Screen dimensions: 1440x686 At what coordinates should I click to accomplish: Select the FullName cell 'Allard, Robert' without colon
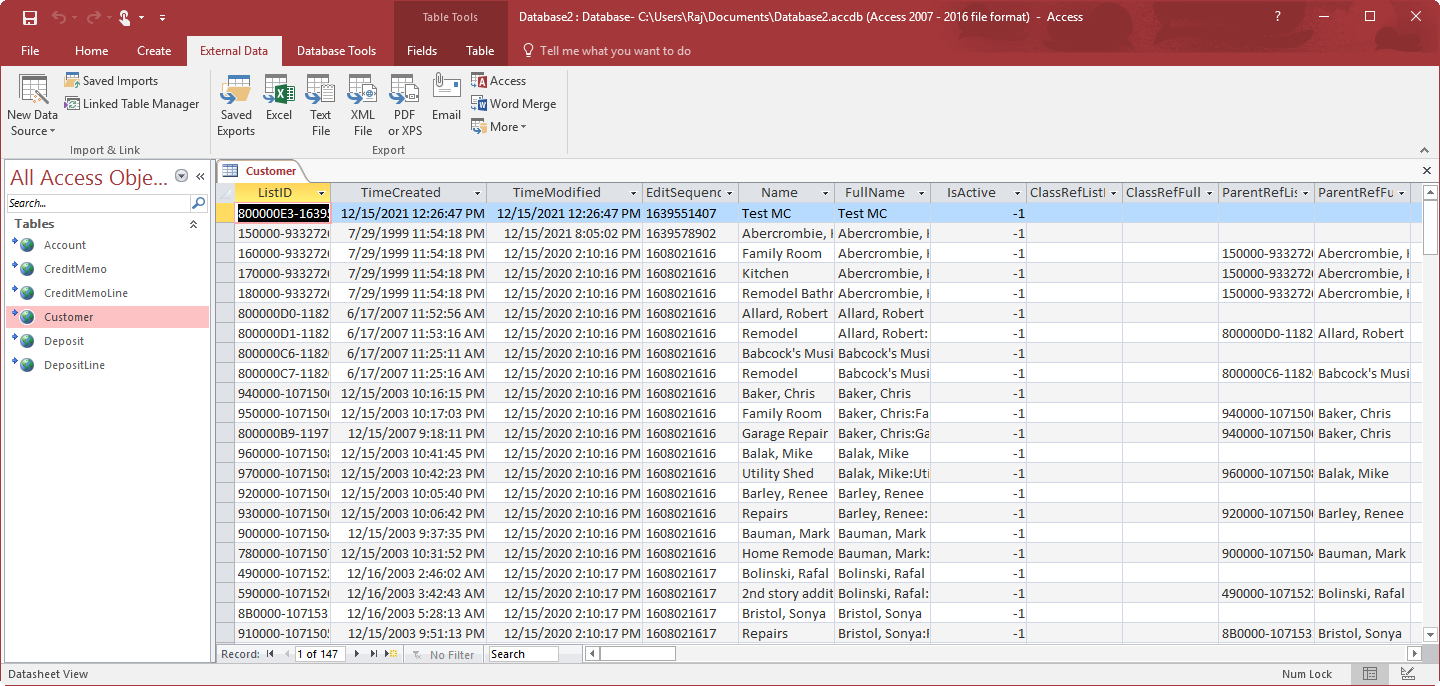(882, 313)
